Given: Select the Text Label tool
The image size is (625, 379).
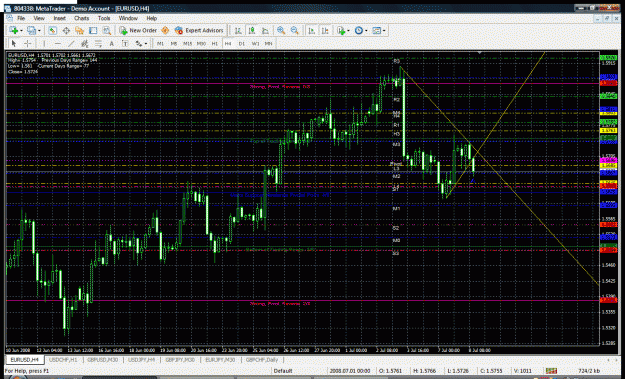Looking at the screenshot, I should coord(125,43).
